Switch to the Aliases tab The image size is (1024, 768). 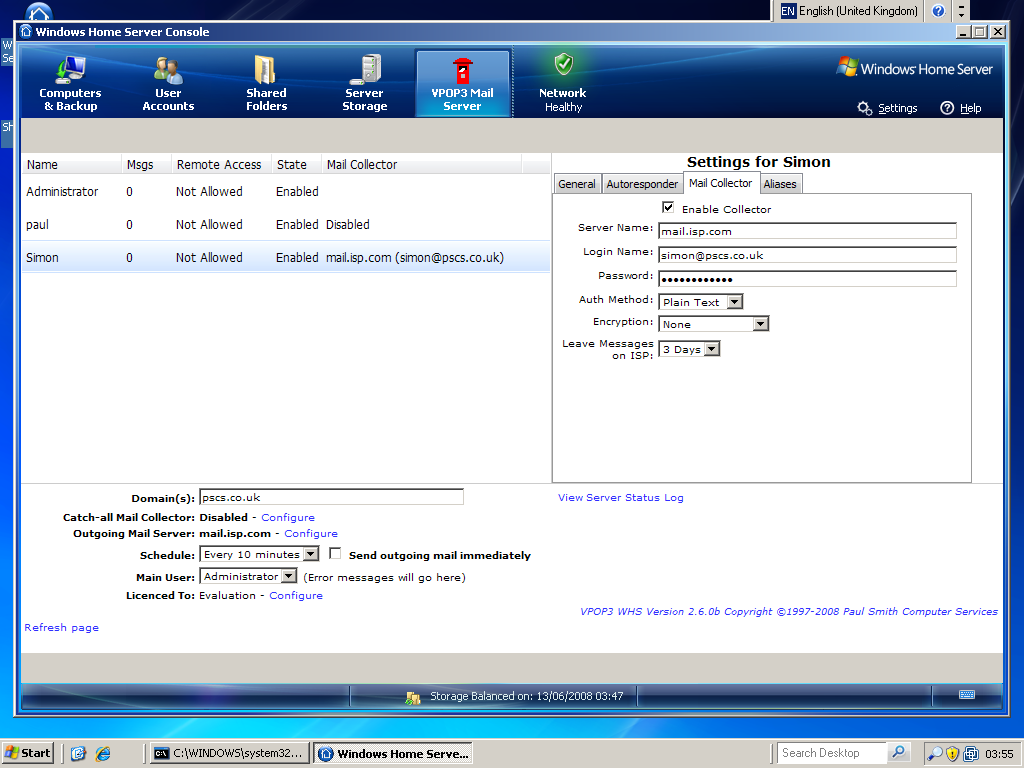click(x=780, y=184)
